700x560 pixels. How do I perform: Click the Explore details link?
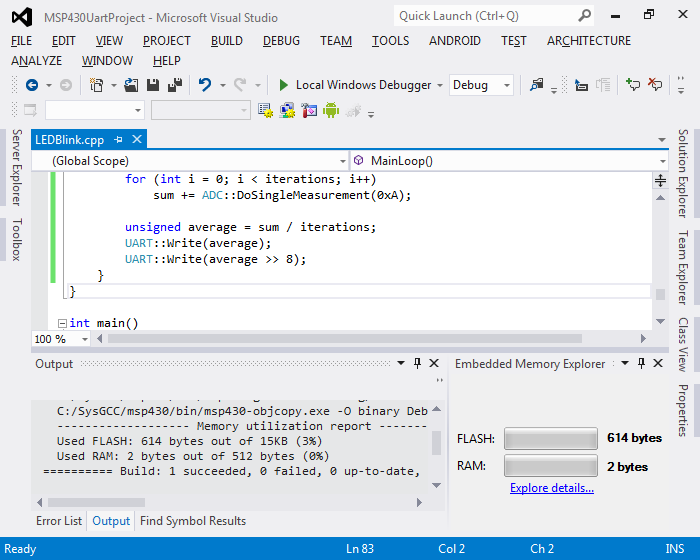tap(551, 488)
